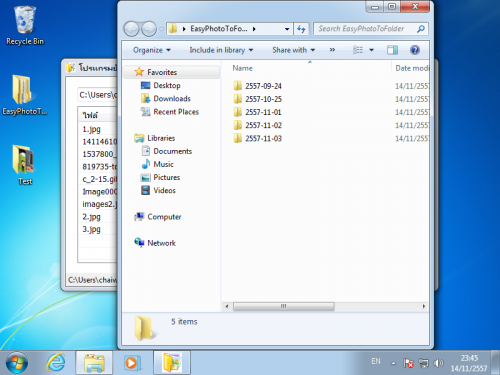
Task: Sort by Date modified column header
Action: [x=412, y=68]
